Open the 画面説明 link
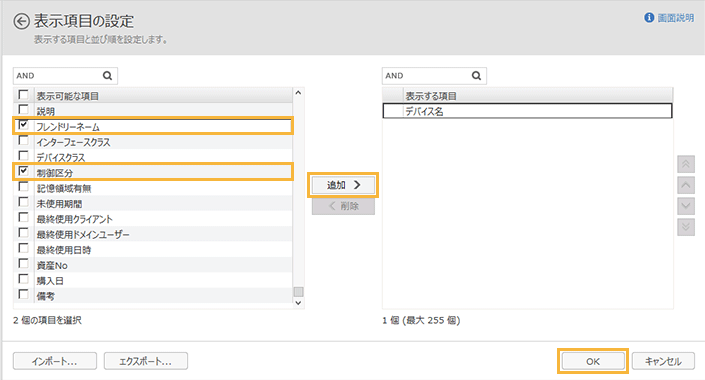Viewport: 705px width, 380px height. pos(676,18)
